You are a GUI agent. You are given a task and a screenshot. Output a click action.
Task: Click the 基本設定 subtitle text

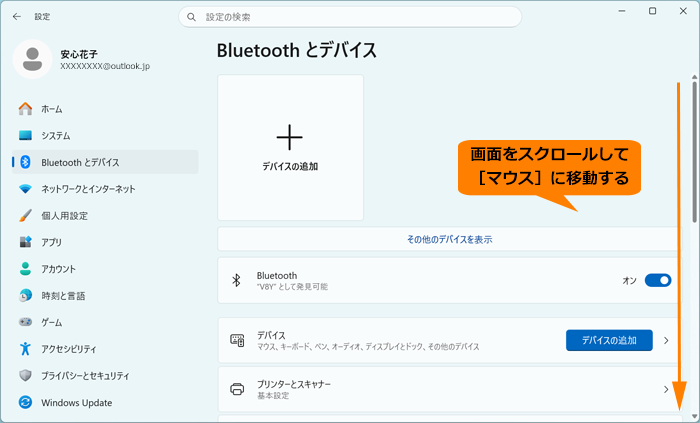[273, 395]
